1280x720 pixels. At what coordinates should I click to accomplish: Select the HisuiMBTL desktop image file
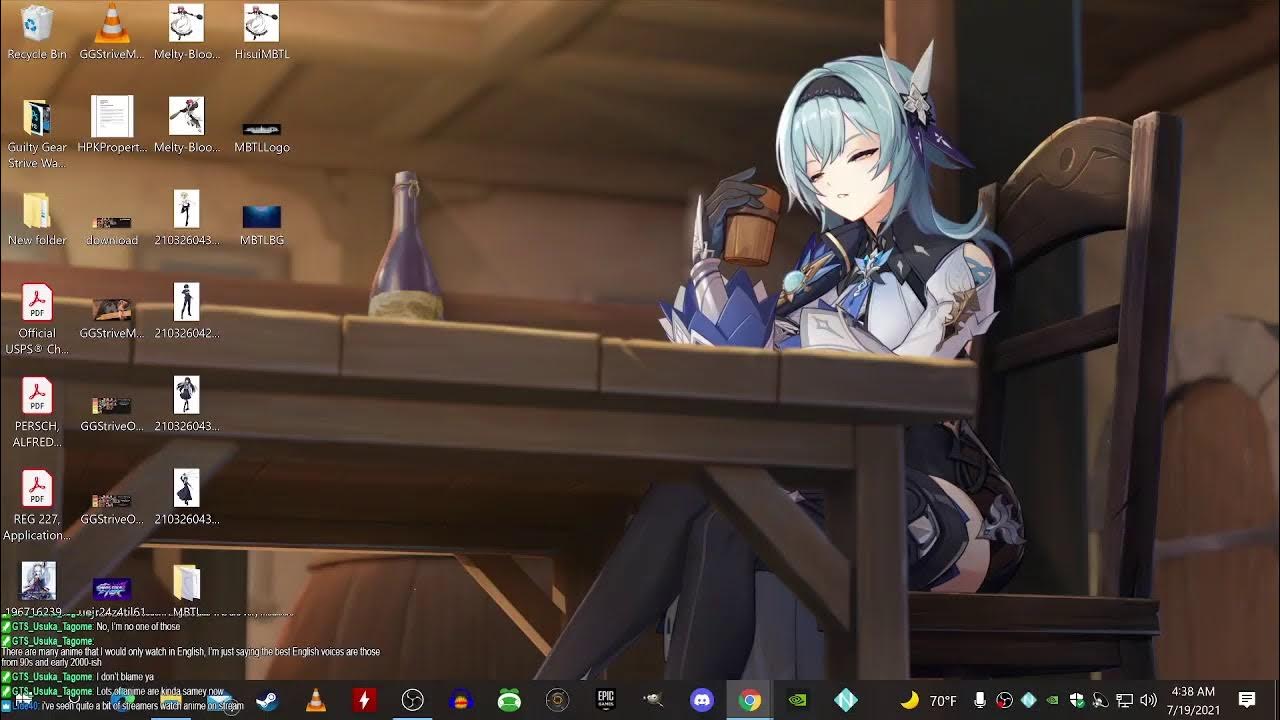[262, 33]
